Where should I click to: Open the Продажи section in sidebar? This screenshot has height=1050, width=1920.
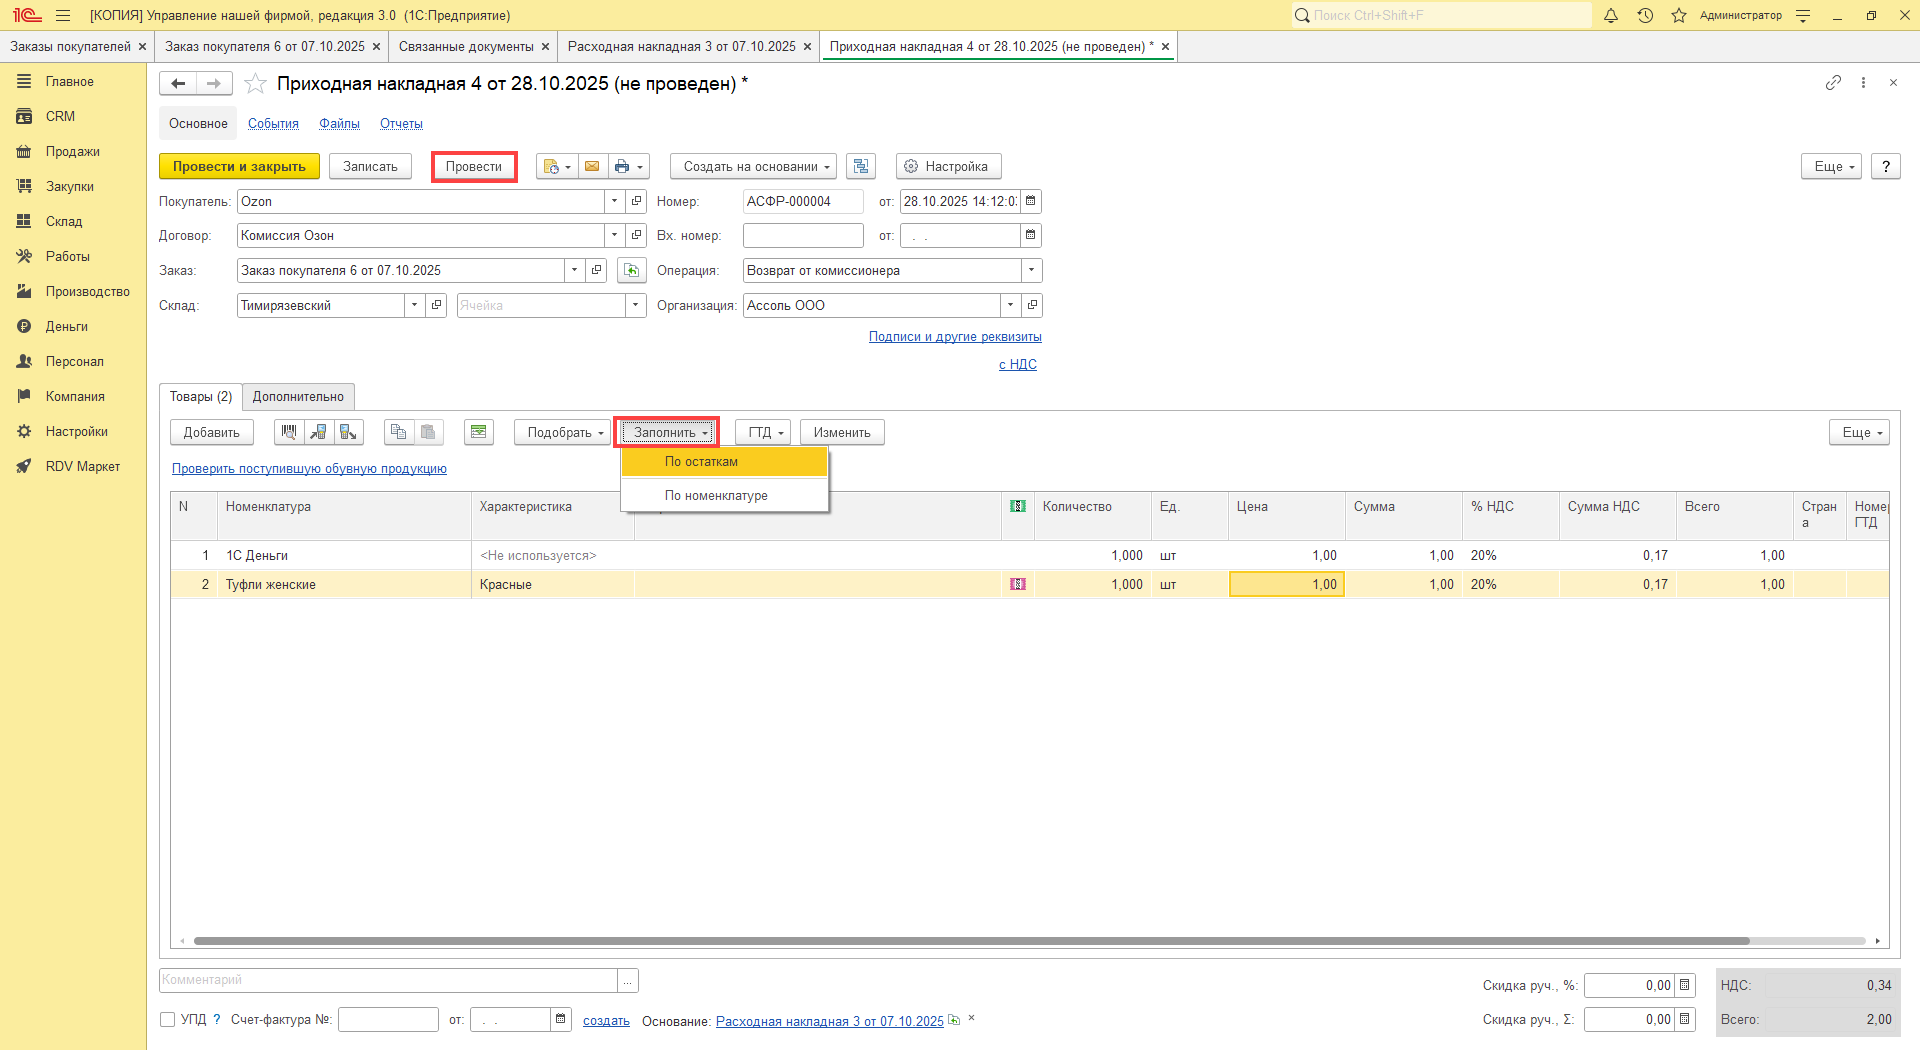pos(73,151)
